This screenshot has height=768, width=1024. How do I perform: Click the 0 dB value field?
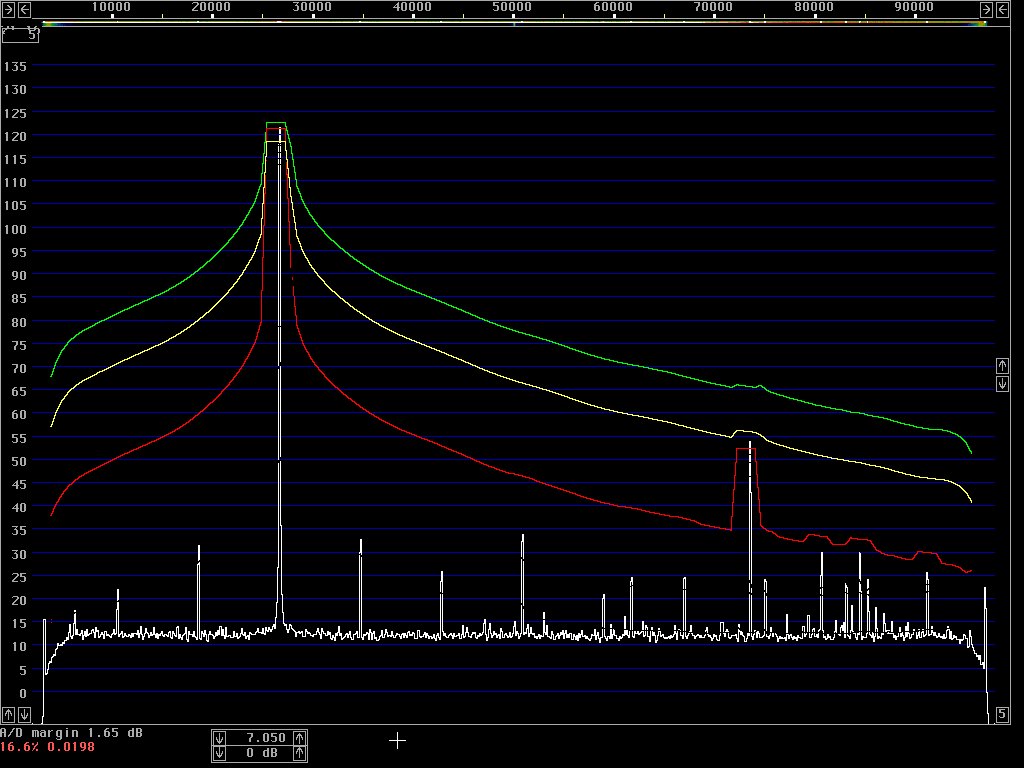(260, 754)
